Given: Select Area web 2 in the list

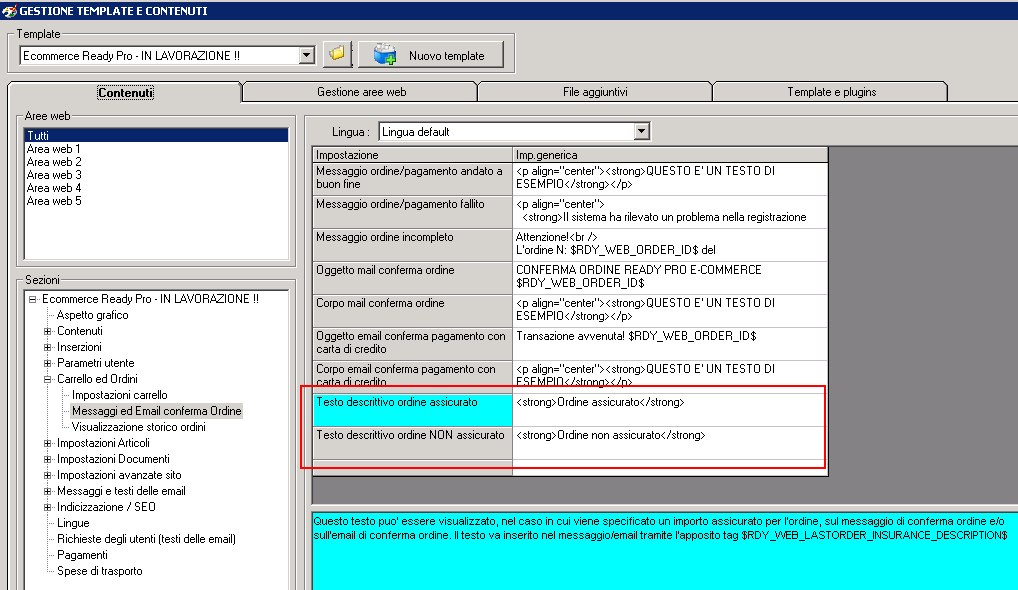Looking at the screenshot, I should tap(54, 162).
